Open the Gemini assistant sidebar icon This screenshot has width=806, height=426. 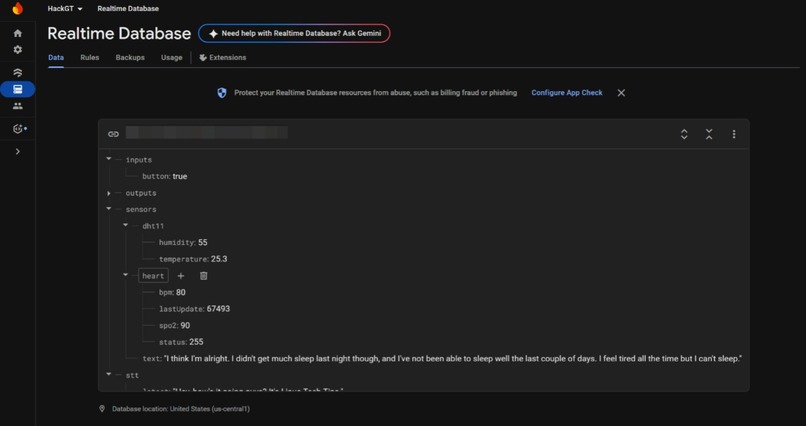coord(19,129)
